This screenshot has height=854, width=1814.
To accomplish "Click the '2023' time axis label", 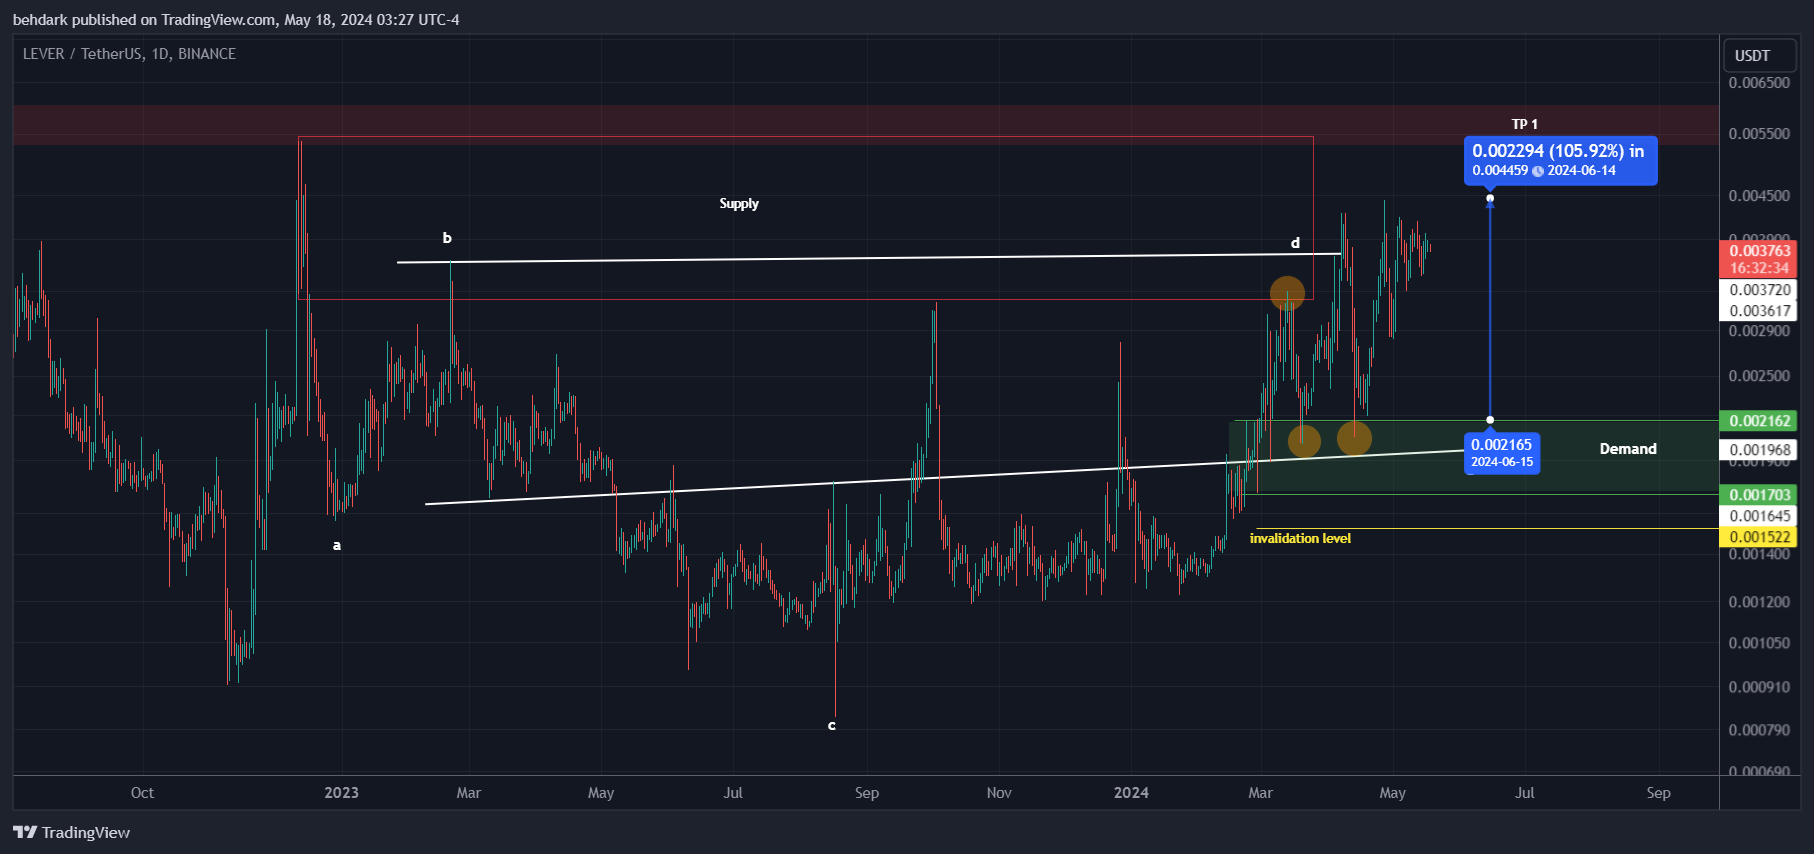I will point(341,793).
